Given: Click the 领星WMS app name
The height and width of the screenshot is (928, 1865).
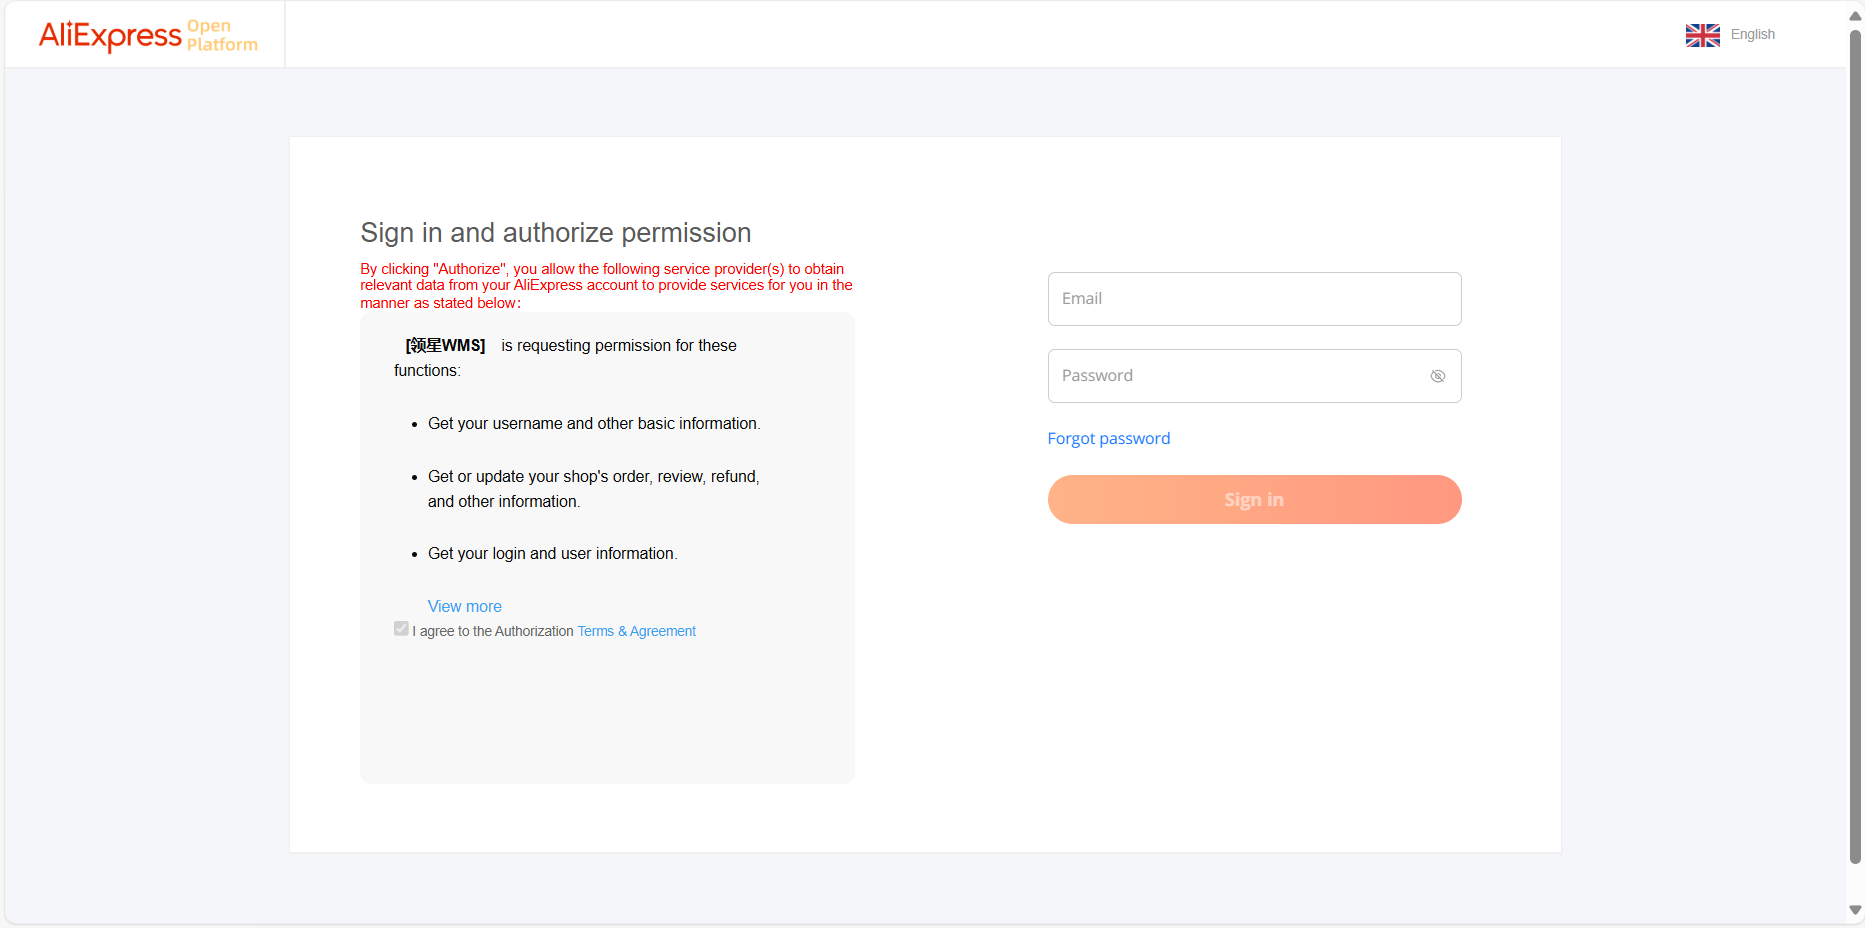Looking at the screenshot, I should click(x=445, y=345).
